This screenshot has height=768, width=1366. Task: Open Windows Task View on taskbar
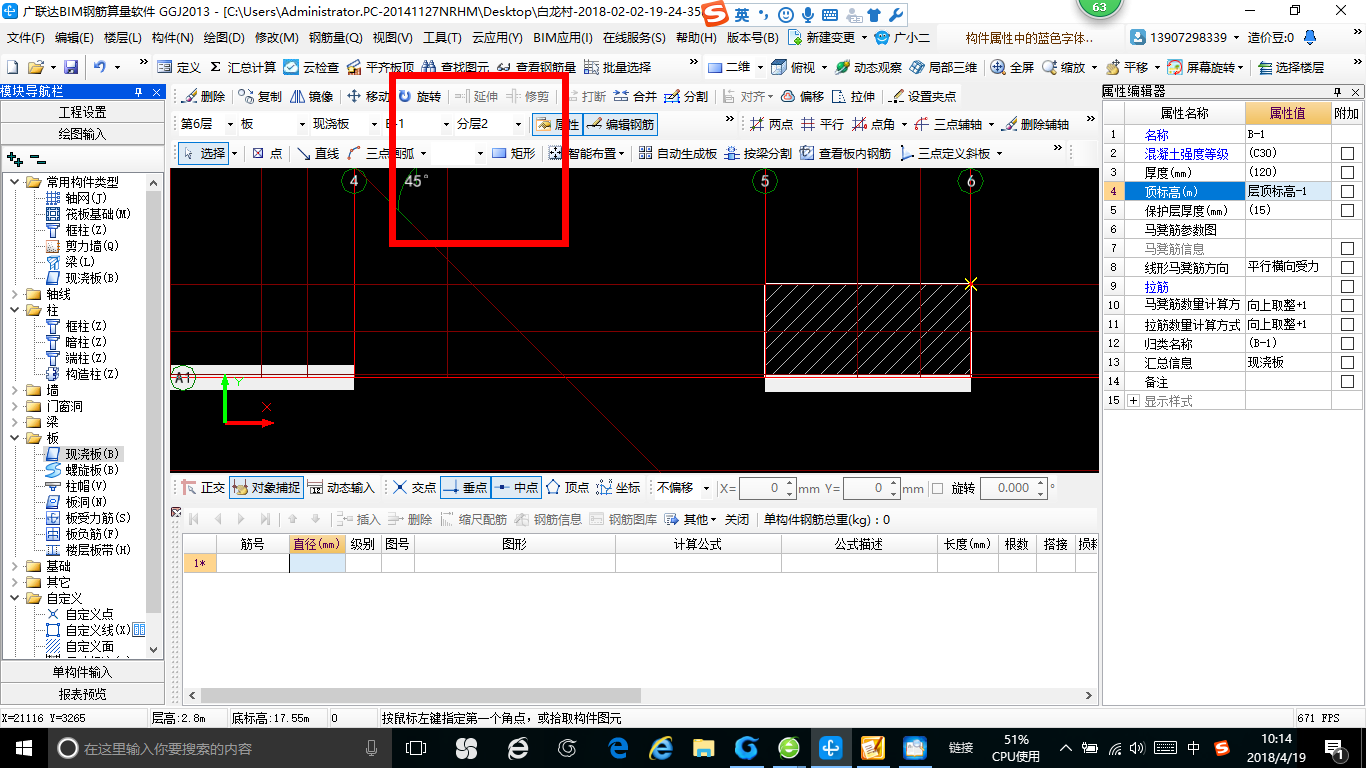tap(415, 747)
